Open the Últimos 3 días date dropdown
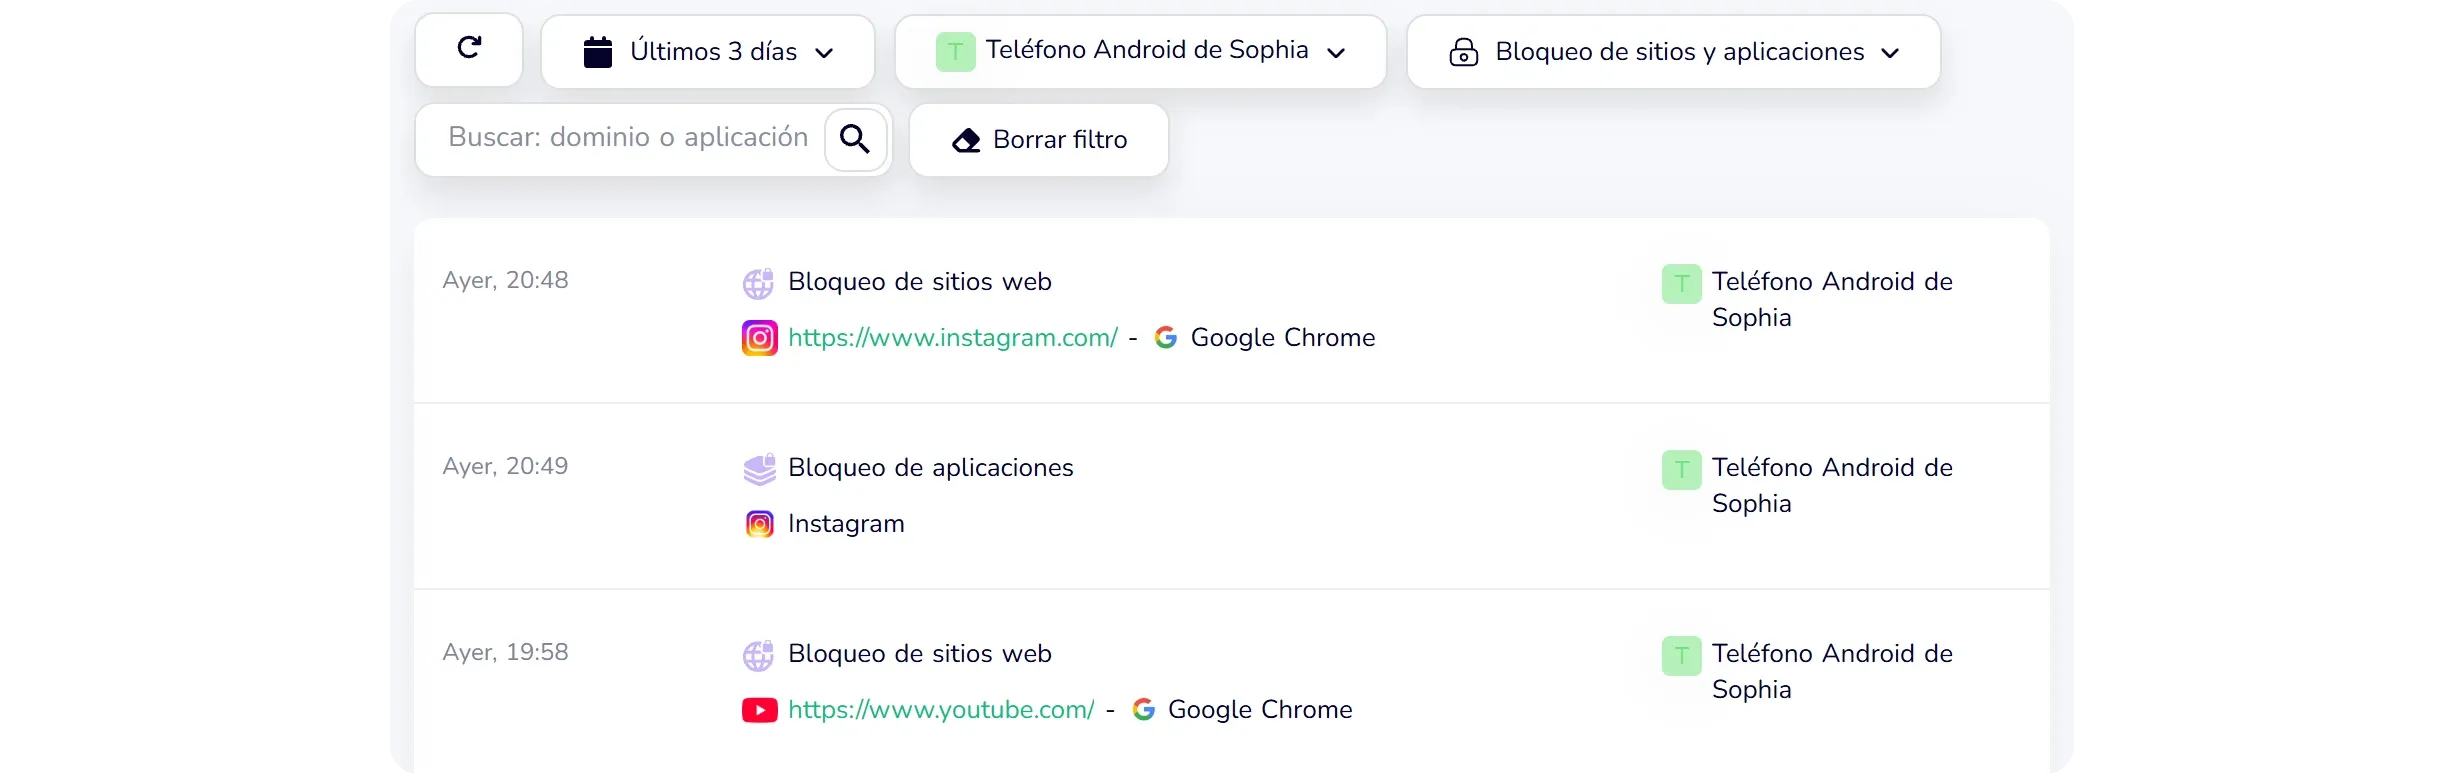The image size is (2464, 774). tap(708, 52)
